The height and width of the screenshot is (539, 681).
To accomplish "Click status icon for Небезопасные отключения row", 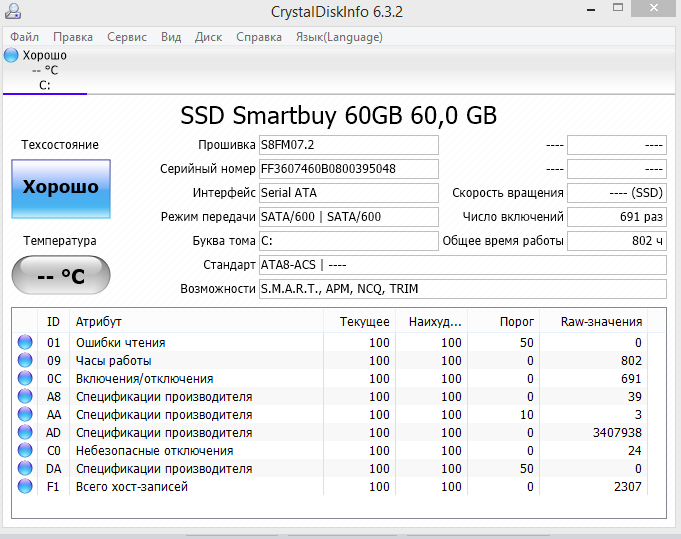I will (x=25, y=451).
